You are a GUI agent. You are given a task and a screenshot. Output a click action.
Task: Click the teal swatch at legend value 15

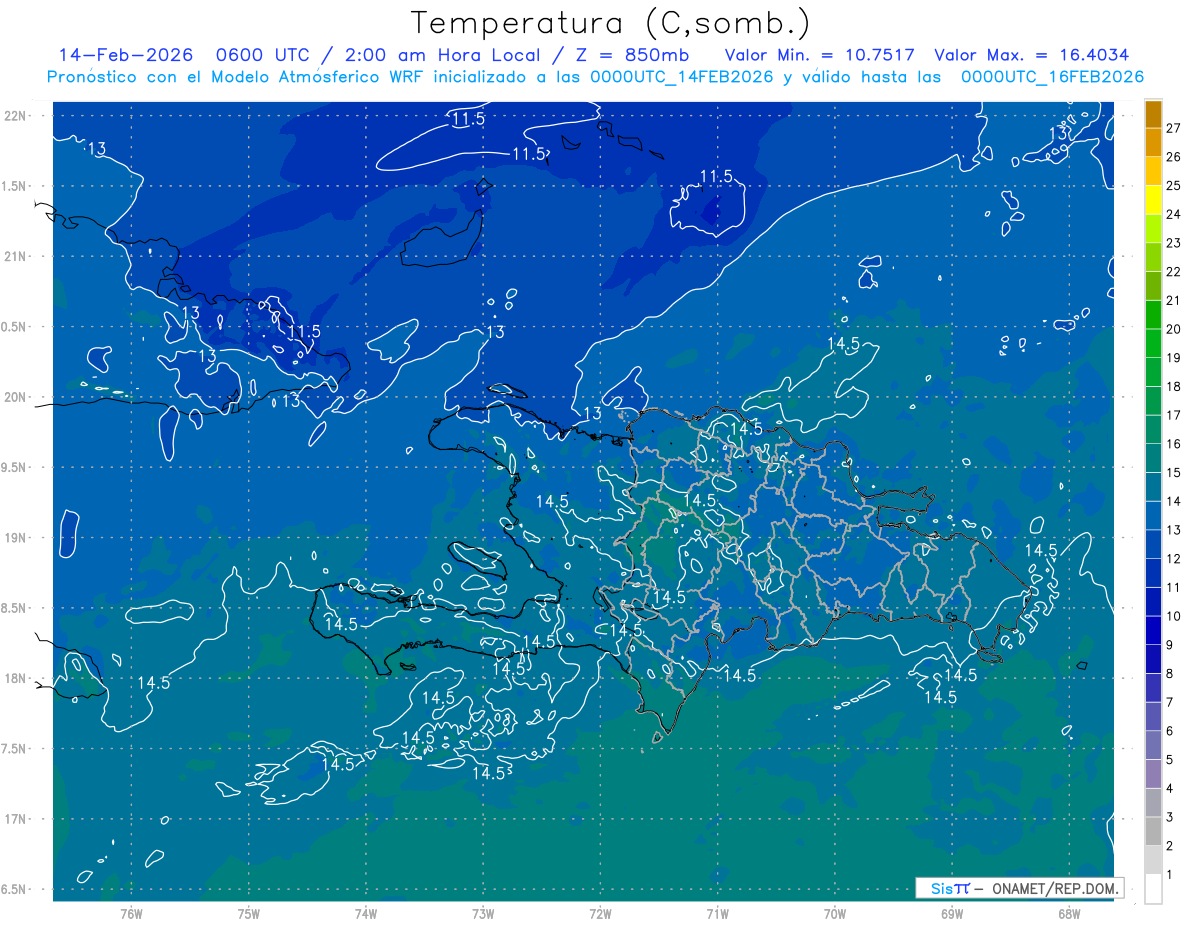1153,459
